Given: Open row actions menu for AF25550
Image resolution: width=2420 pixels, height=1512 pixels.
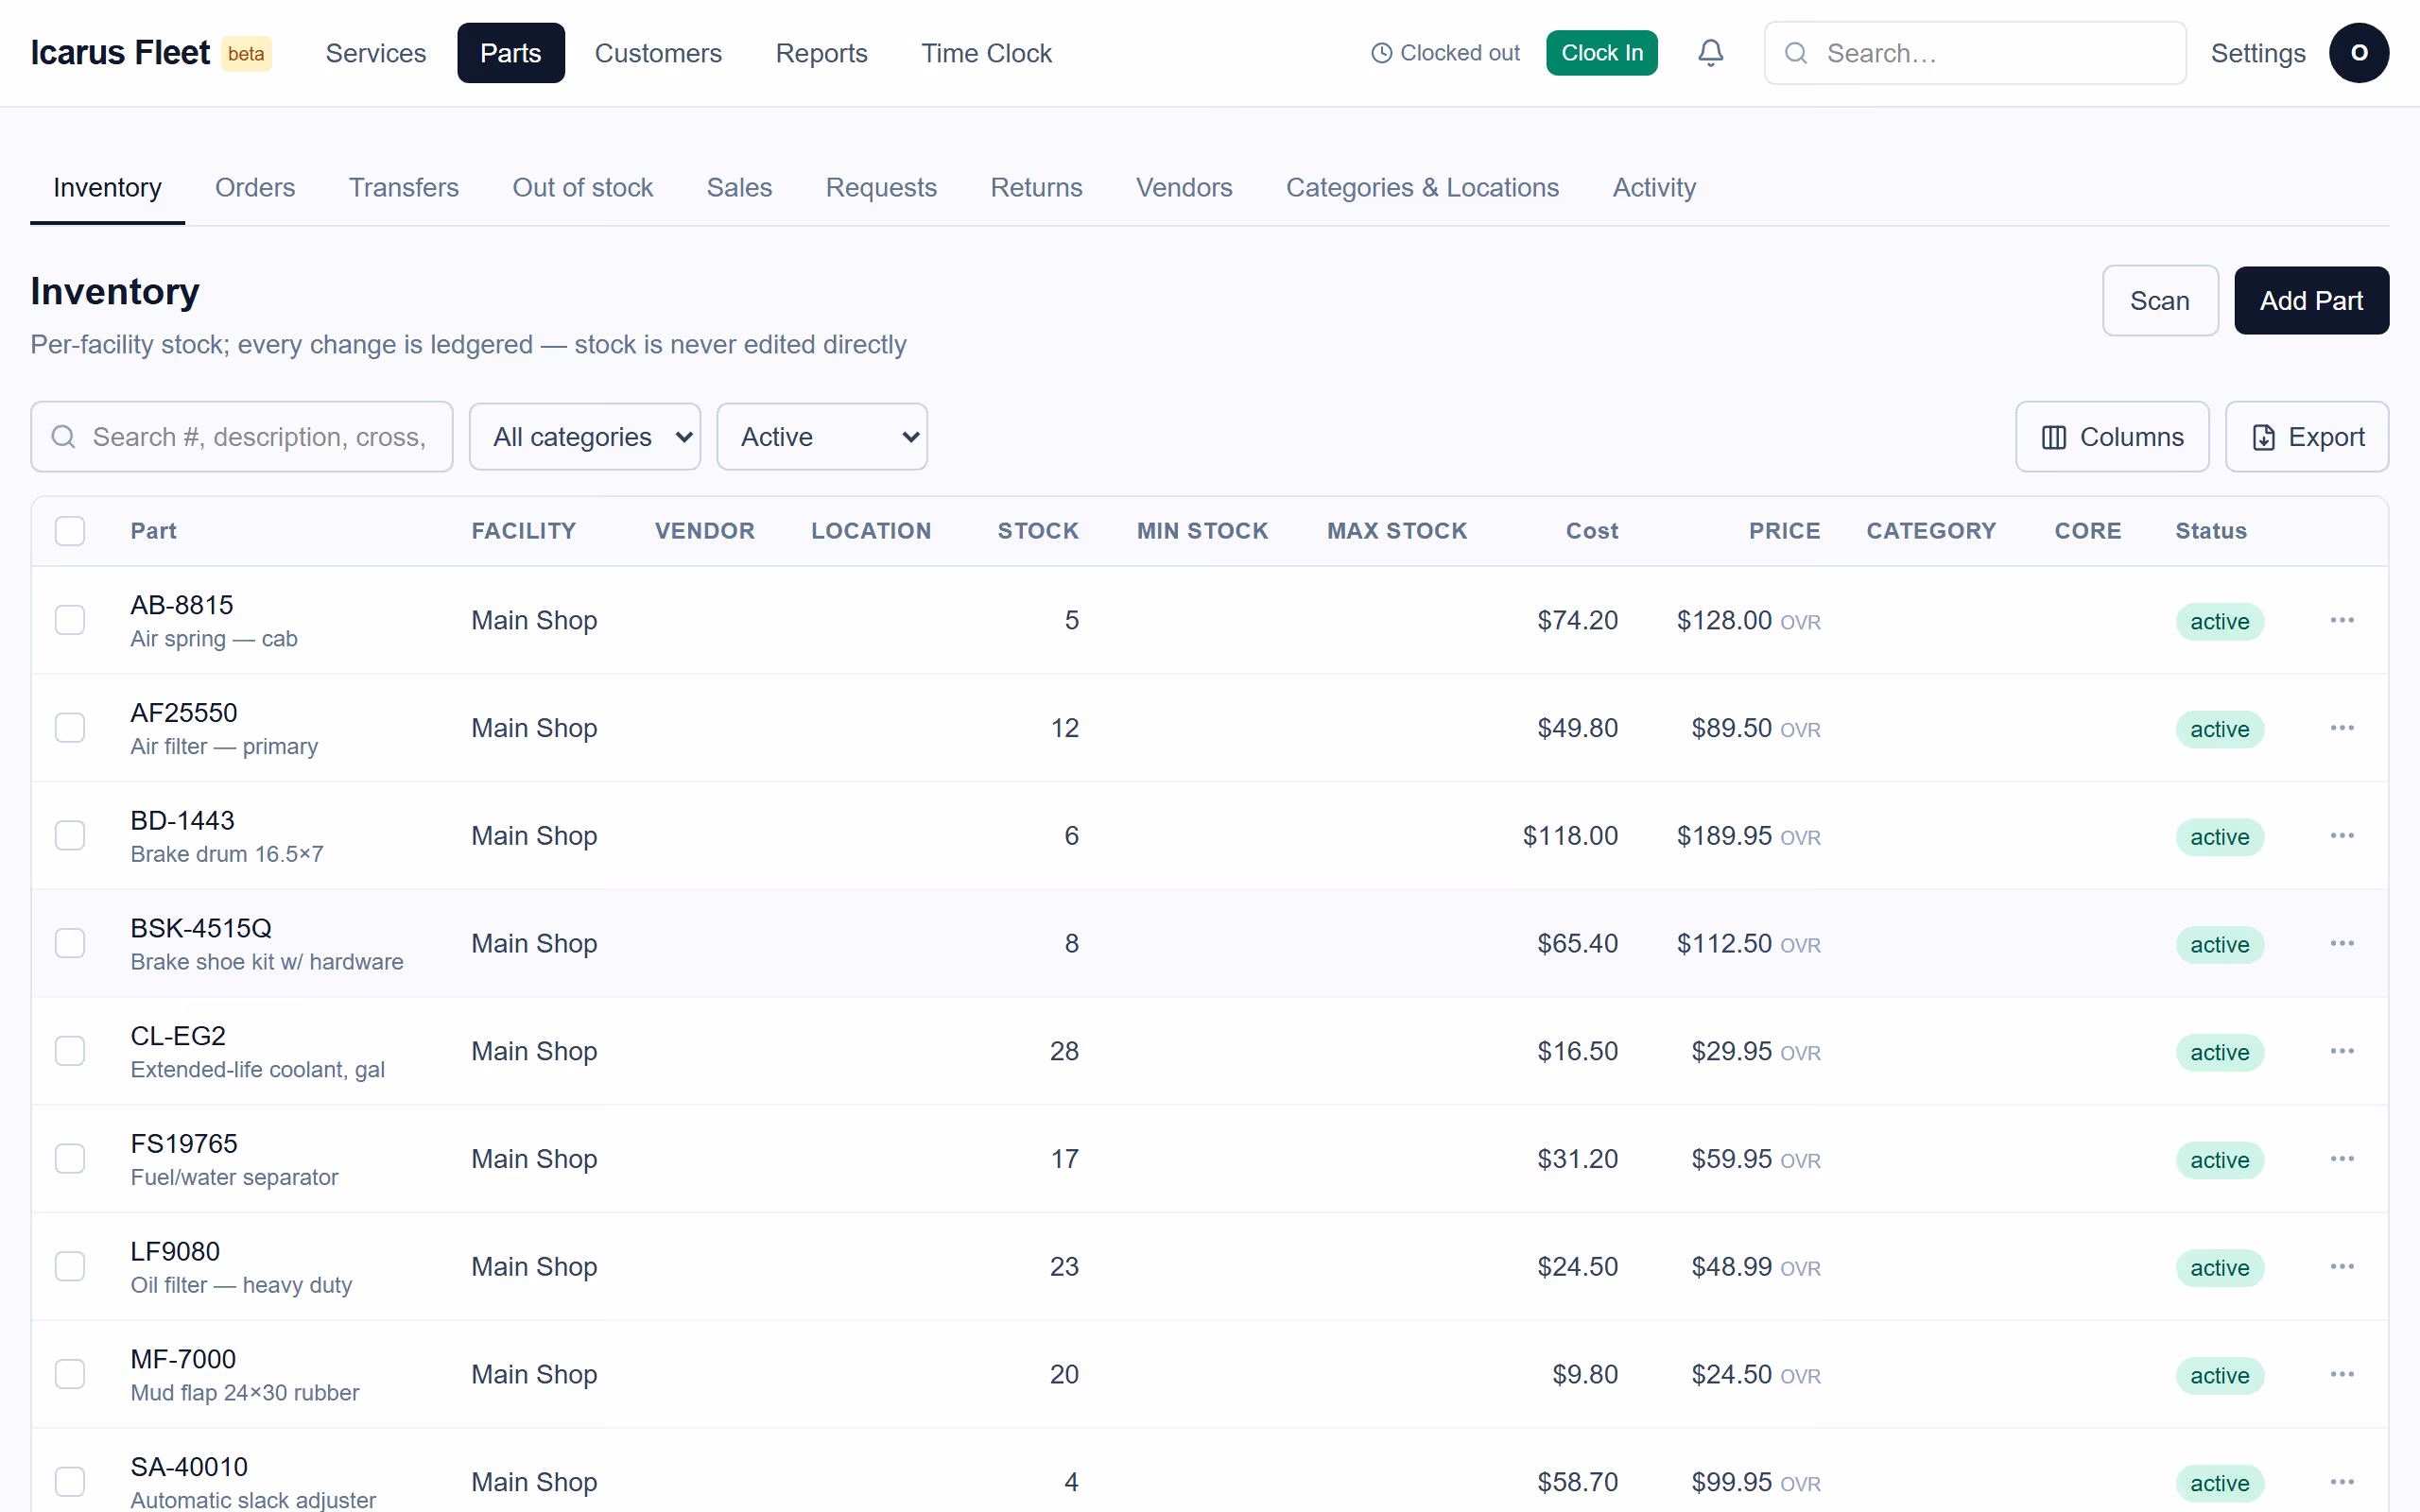Looking at the screenshot, I should tap(2341, 728).
